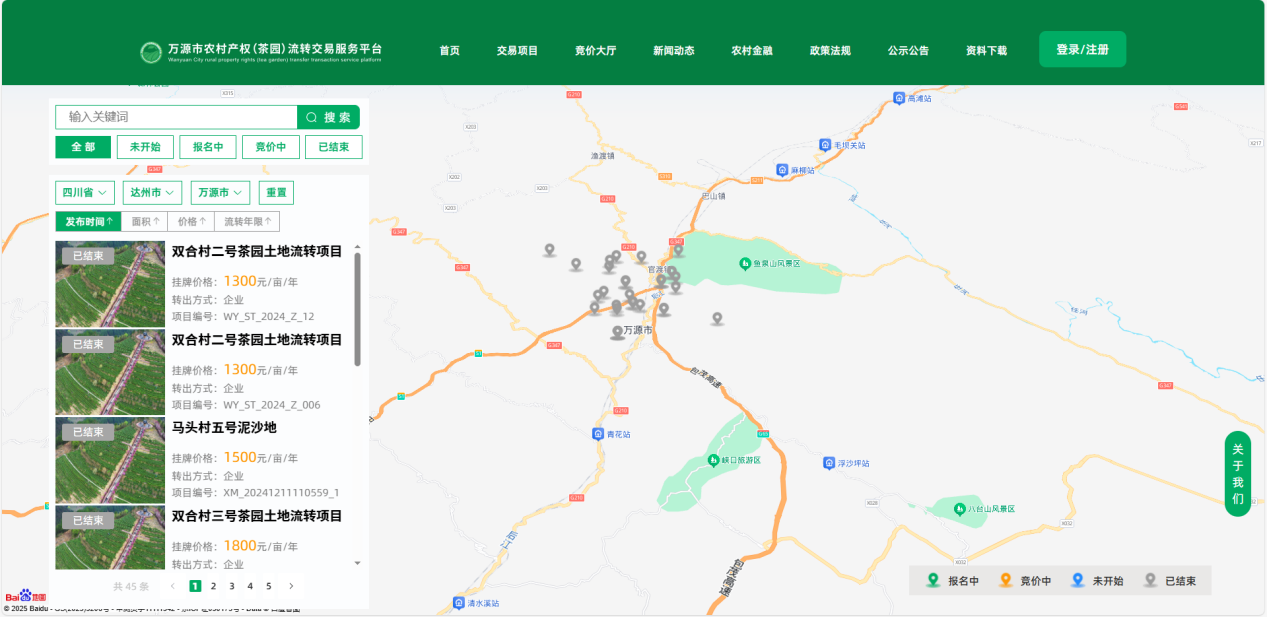Click the gray pin beside the 万源市 label

click(x=617, y=333)
